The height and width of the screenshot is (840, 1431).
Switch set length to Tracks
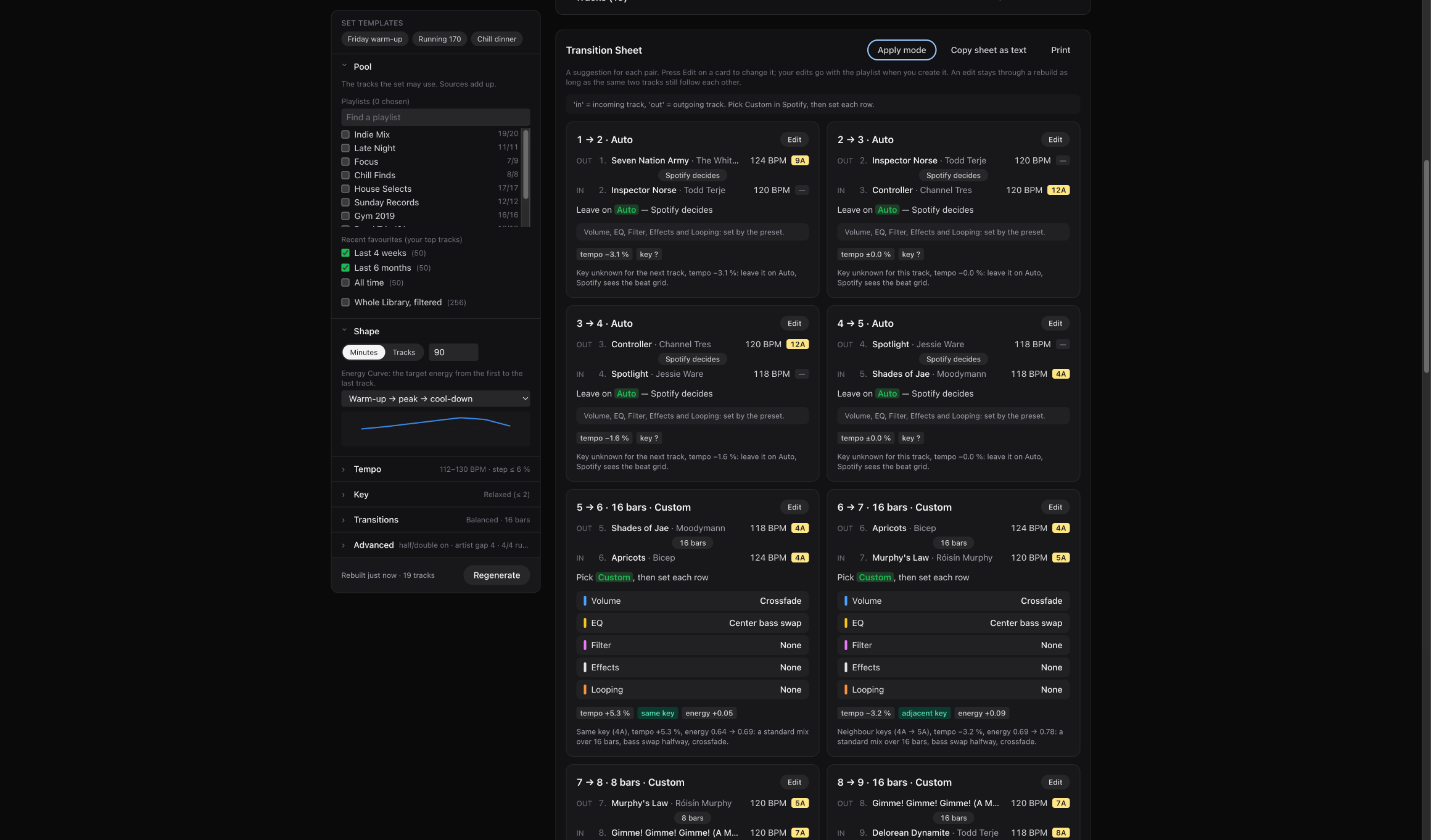[x=404, y=352]
